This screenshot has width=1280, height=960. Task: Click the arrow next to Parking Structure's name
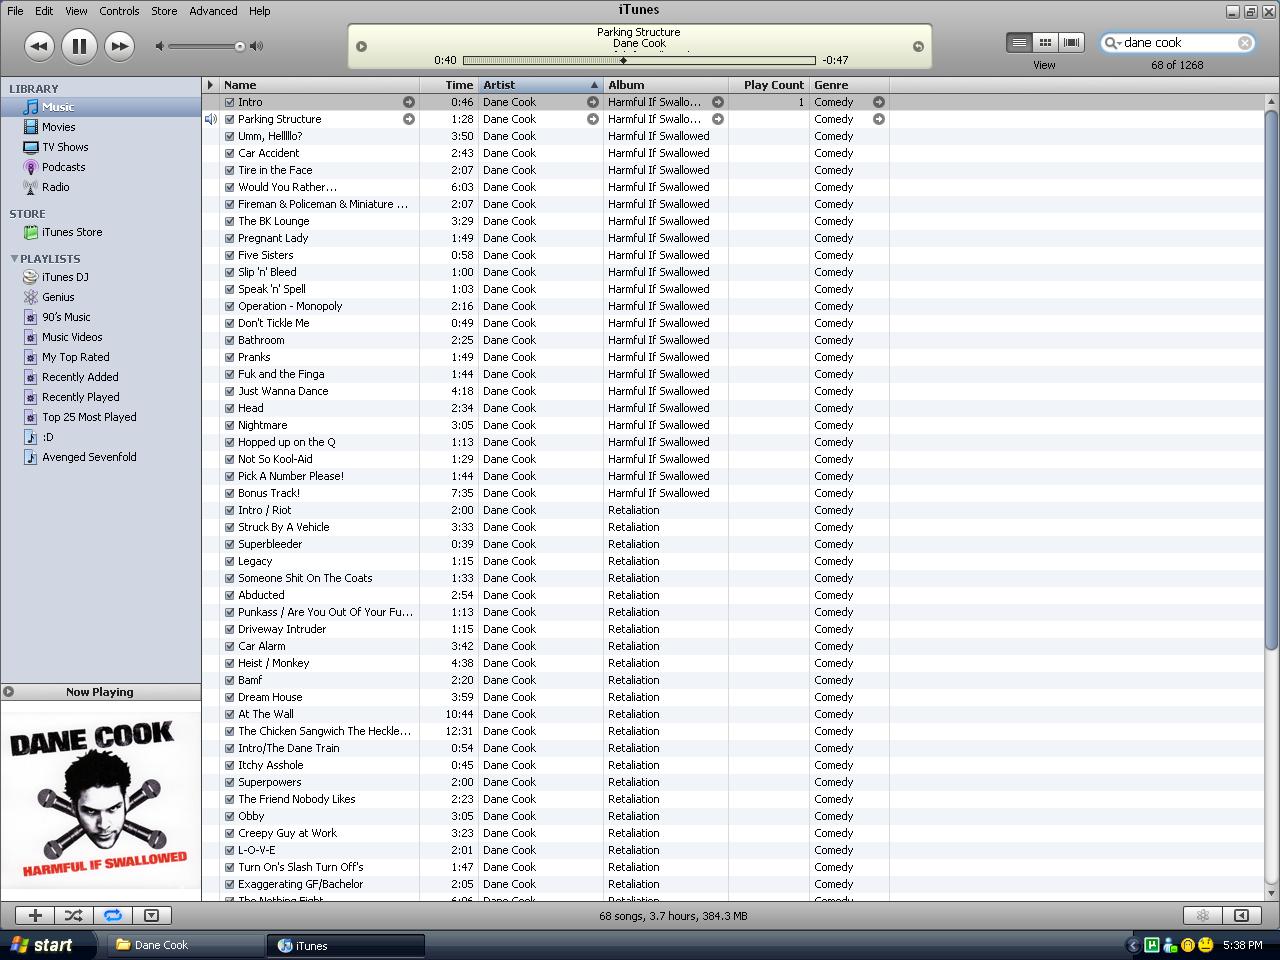point(409,119)
